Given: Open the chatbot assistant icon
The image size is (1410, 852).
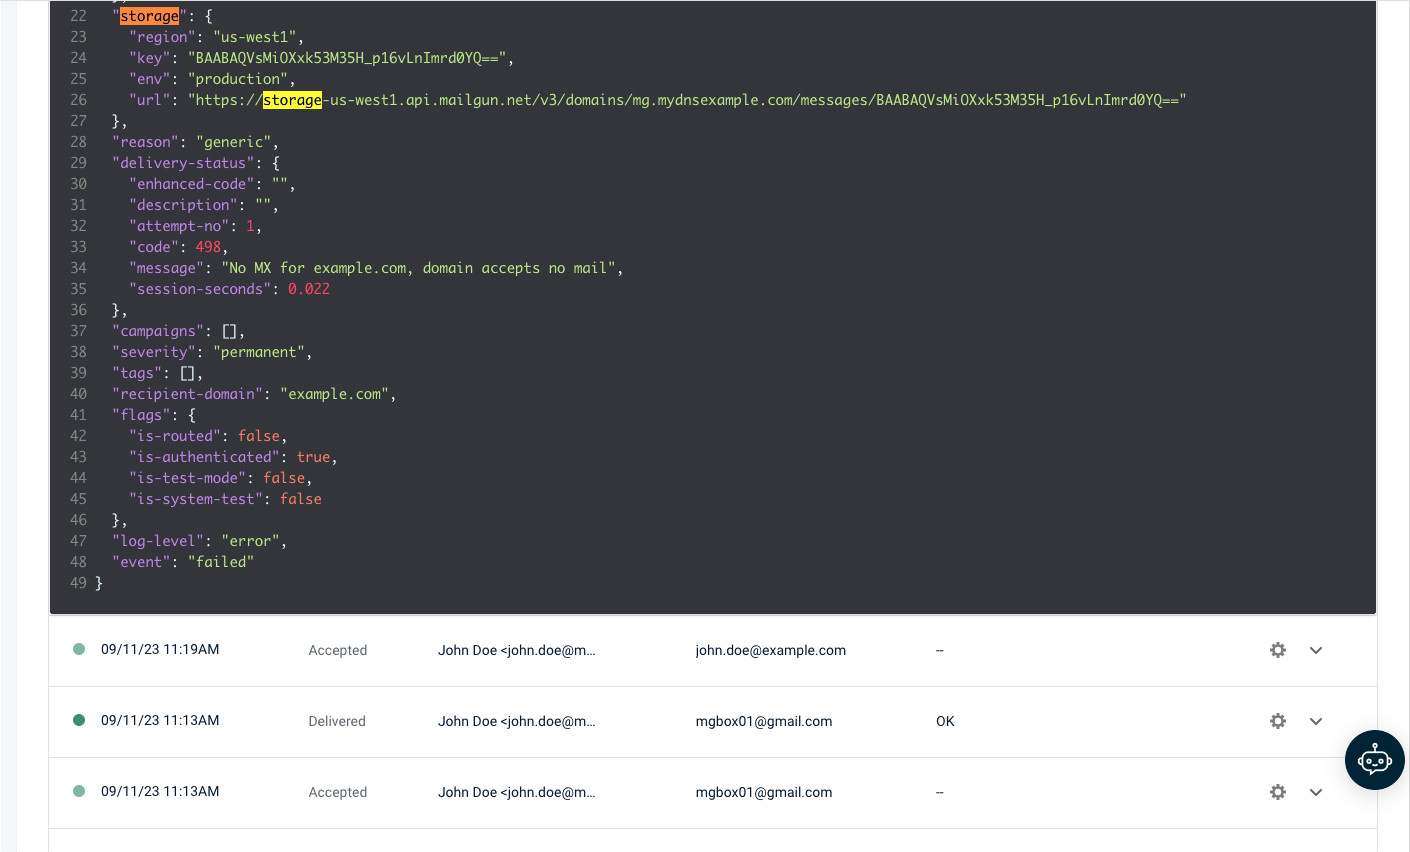Looking at the screenshot, I should coord(1374,760).
